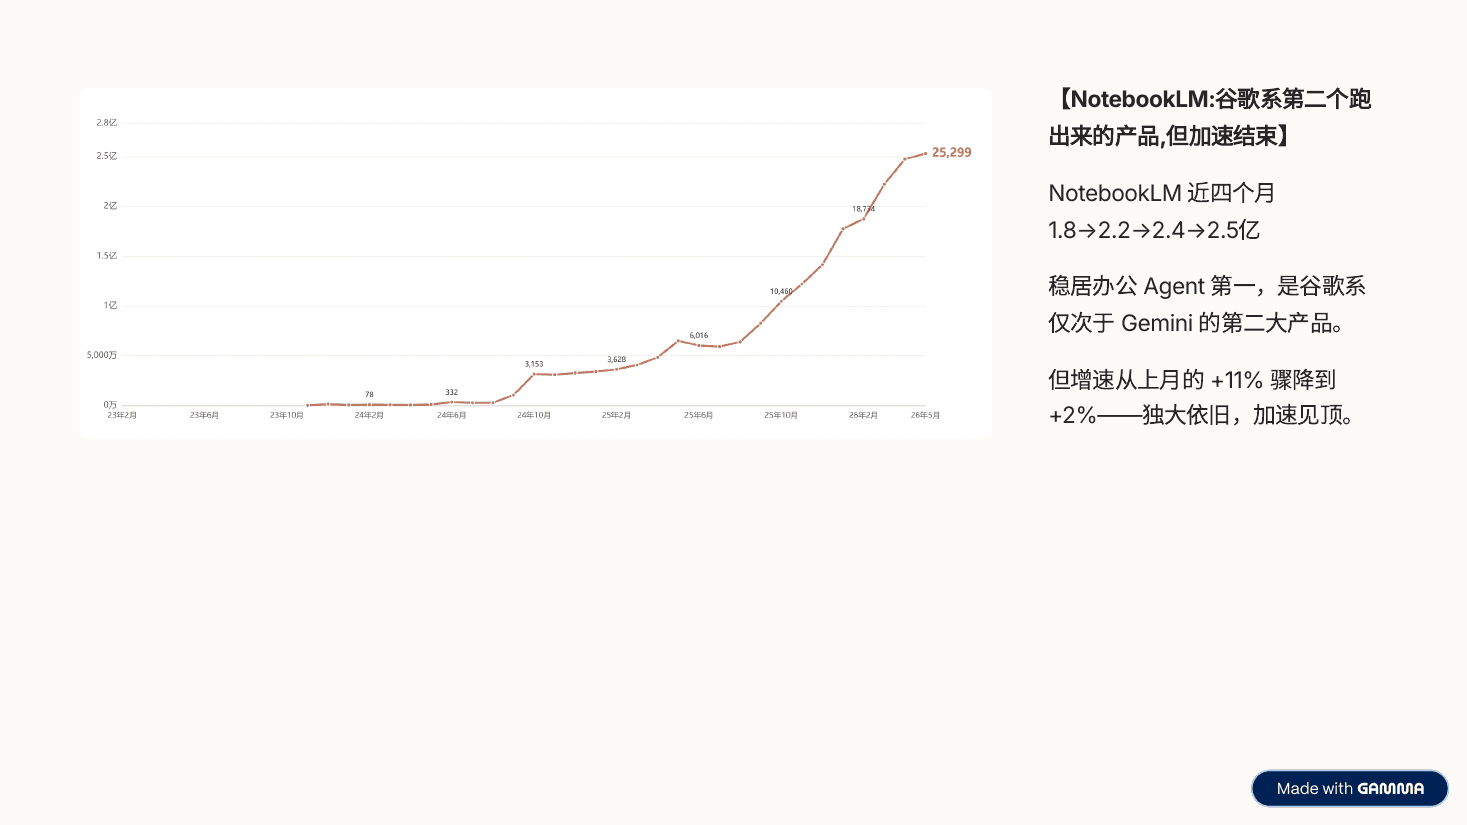The width and height of the screenshot is (1467, 825).
Task: Click the data label 3,153 on chart
Action: click(534, 364)
